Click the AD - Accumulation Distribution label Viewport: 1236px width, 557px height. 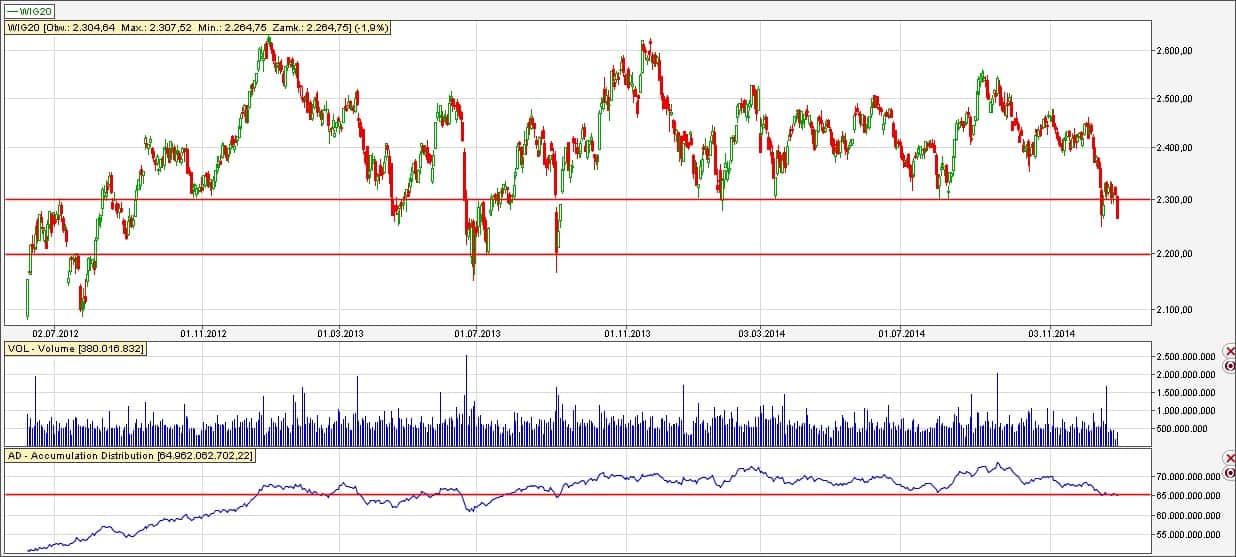point(145,456)
